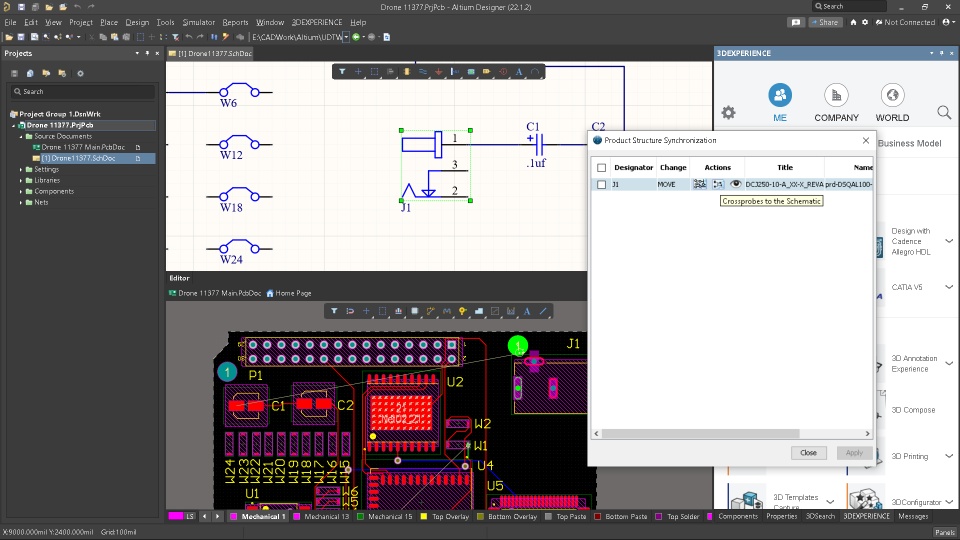The image size is (960, 540).
Task: Open the COMPANY section icon
Action: (836, 96)
